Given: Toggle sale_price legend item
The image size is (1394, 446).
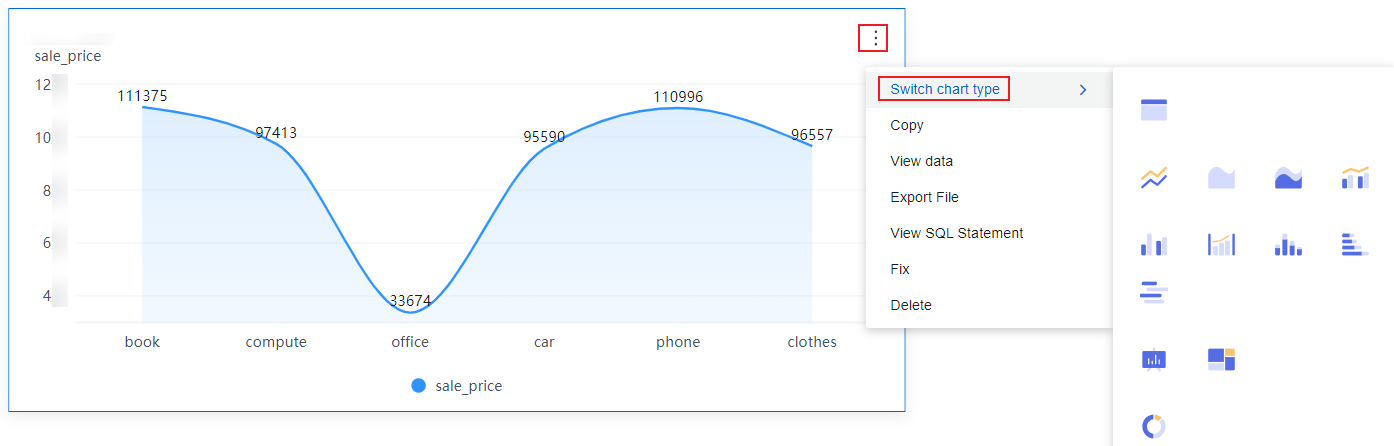Looking at the screenshot, I should [457, 385].
